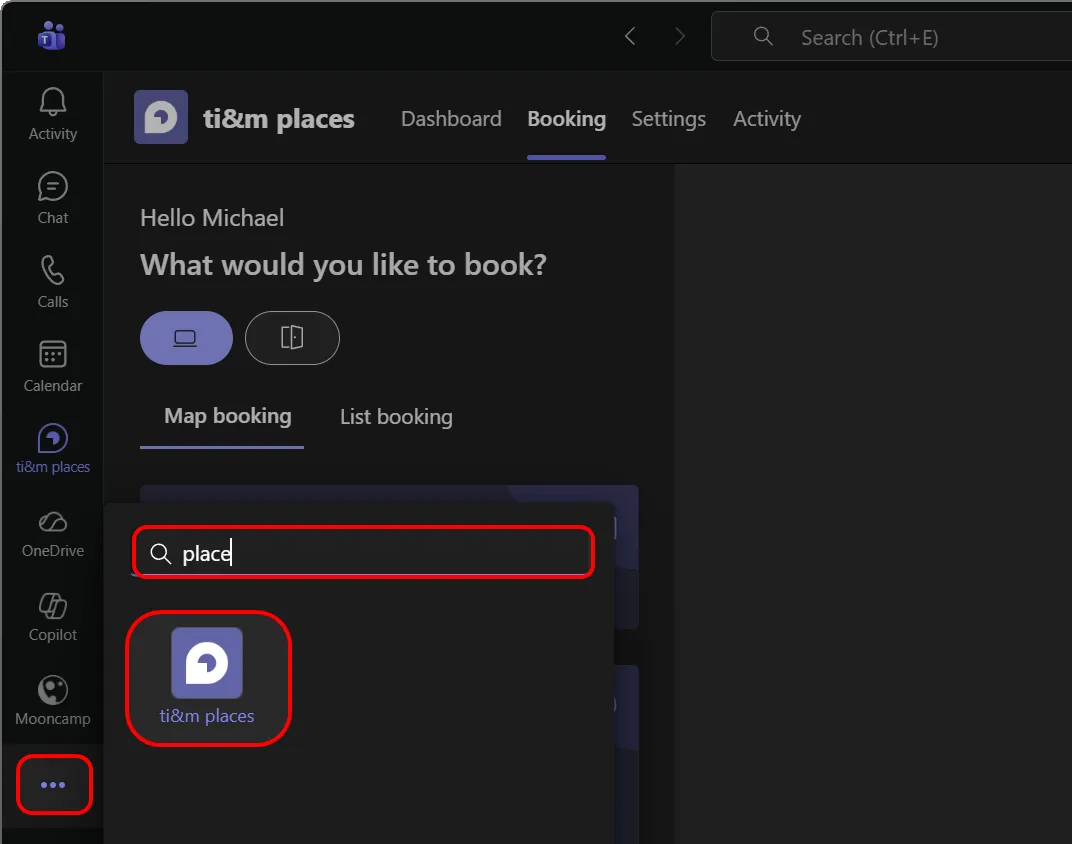Switch to List booking view
The image size is (1072, 844).
pyautogui.click(x=397, y=417)
